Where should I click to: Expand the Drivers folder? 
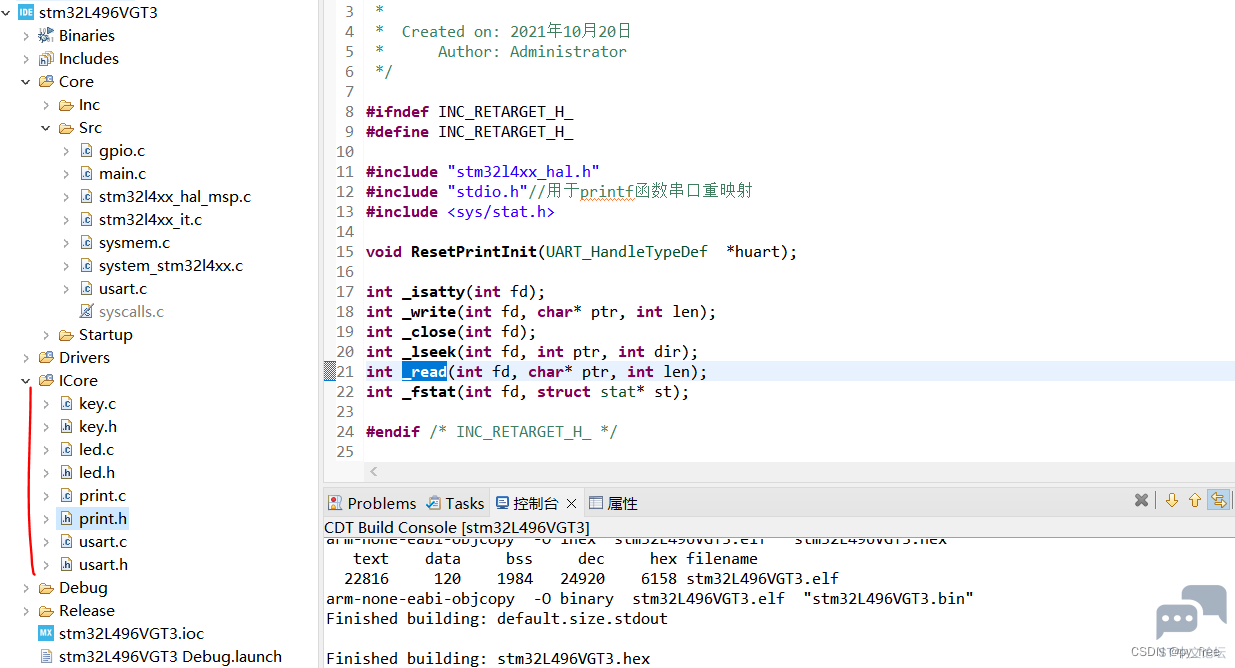coord(26,358)
